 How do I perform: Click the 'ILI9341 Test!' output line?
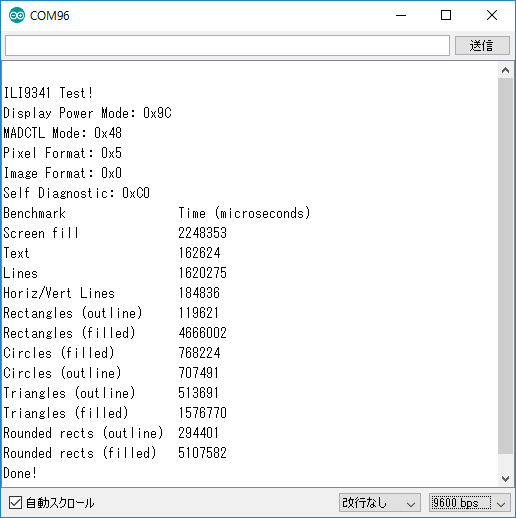(x=48, y=93)
